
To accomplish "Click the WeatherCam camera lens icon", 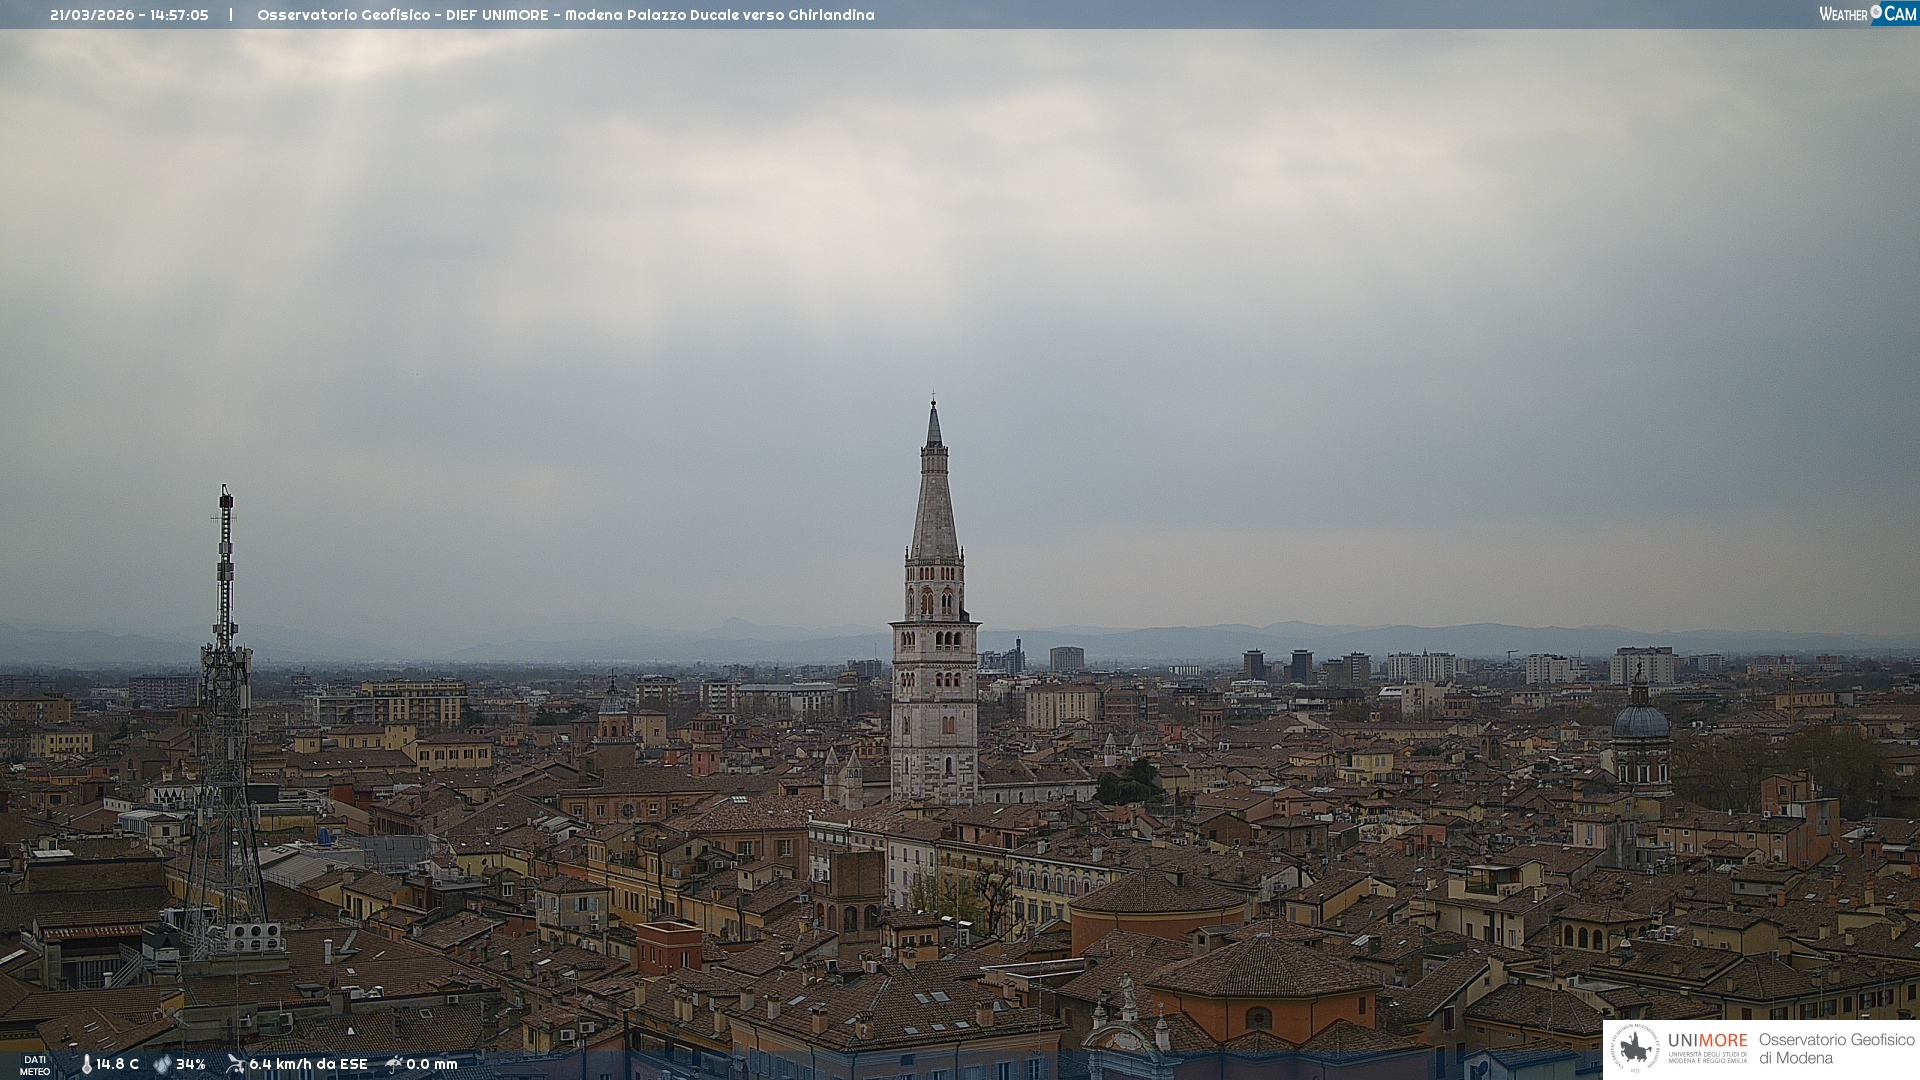I will (1876, 12).
